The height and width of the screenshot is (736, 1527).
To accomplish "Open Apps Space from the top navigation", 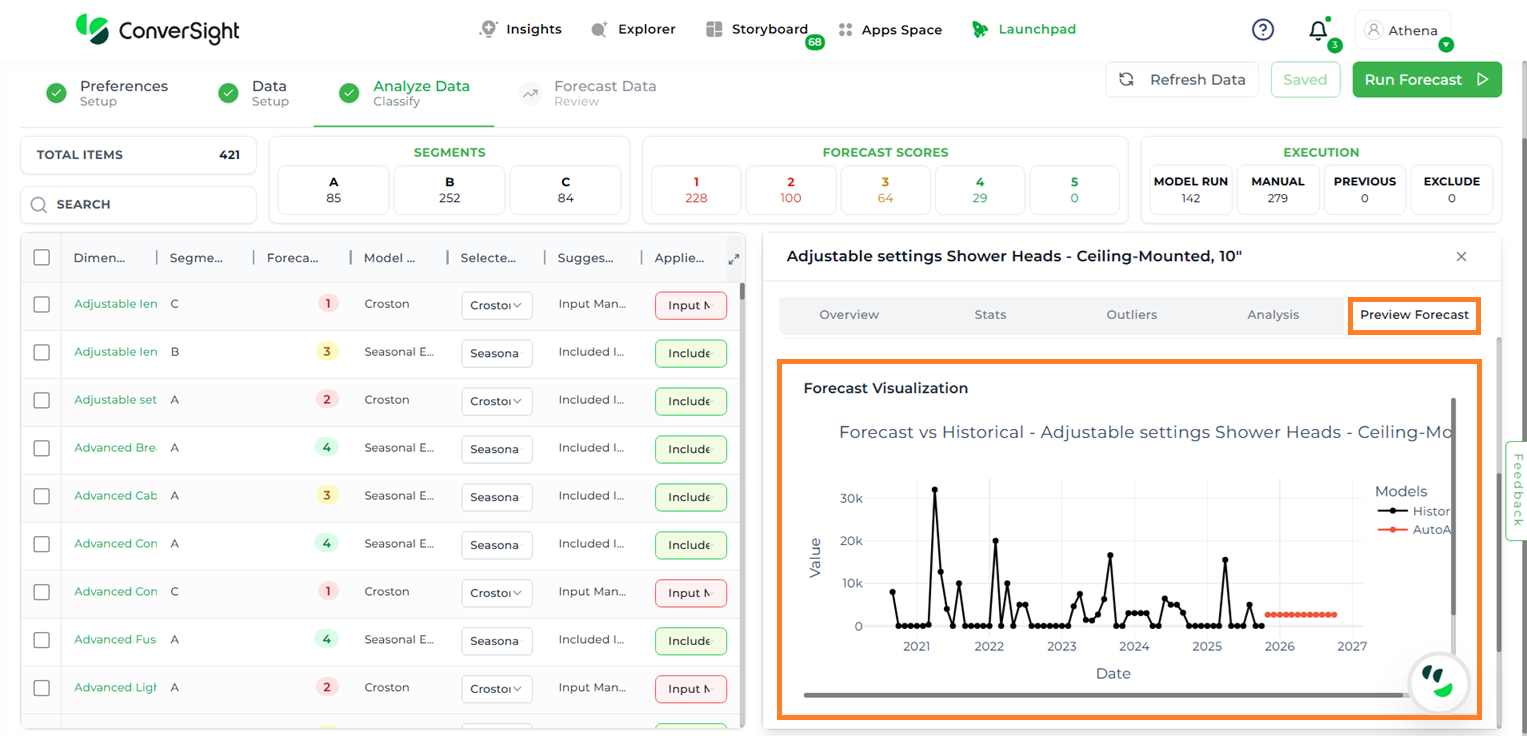I will click(x=890, y=30).
